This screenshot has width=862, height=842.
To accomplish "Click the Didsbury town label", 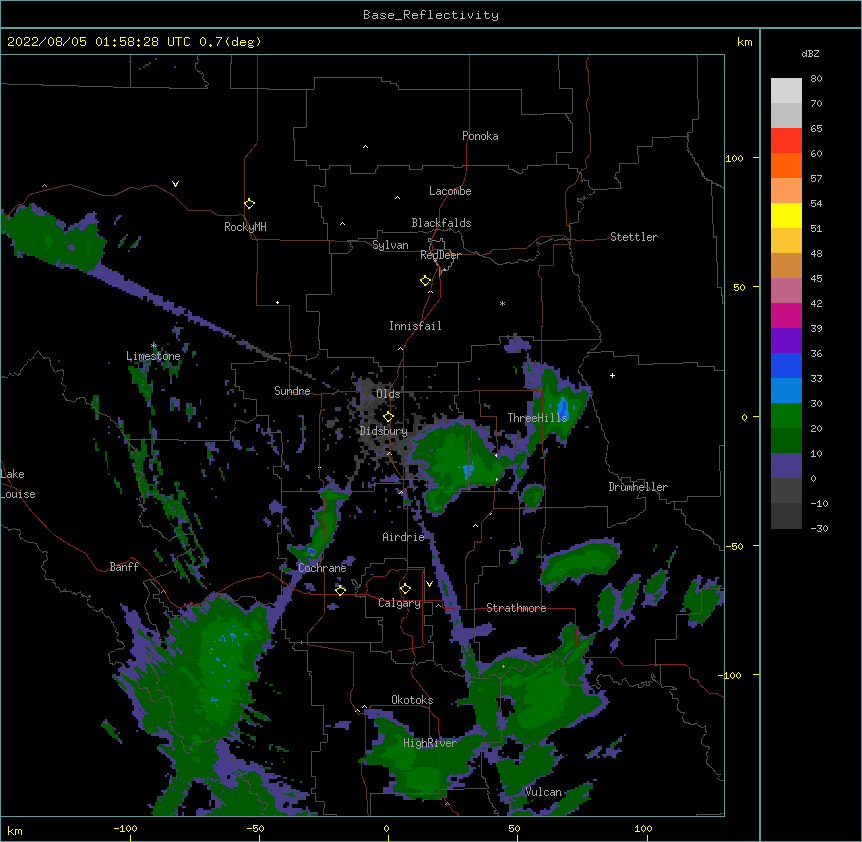I will [x=384, y=431].
